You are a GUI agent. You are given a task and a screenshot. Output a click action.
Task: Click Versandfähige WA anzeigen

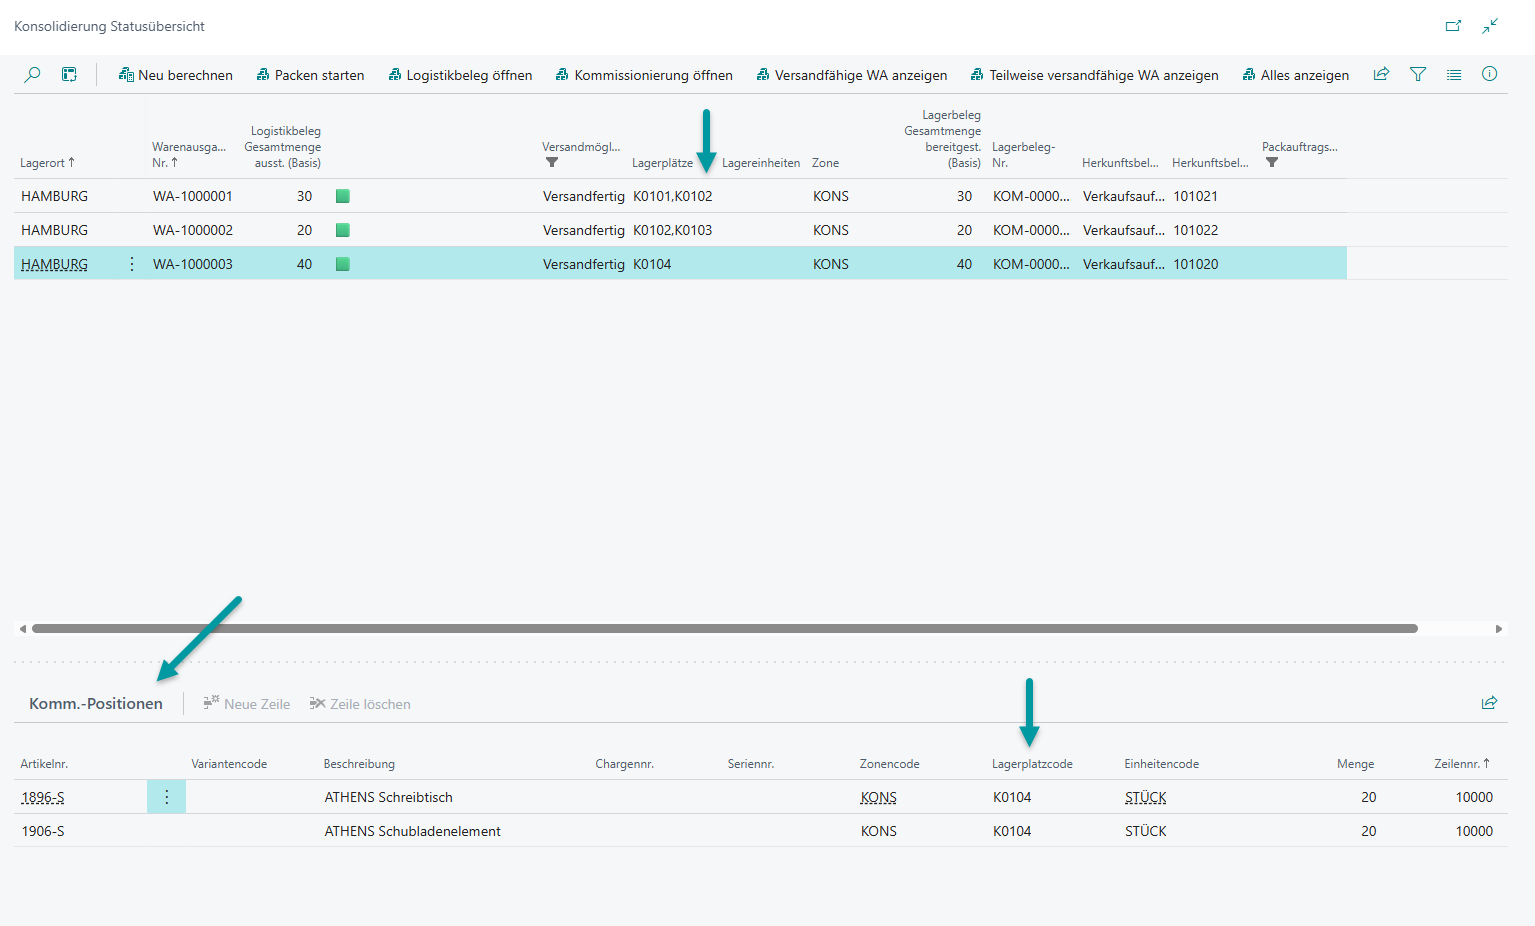pos(852,75)
